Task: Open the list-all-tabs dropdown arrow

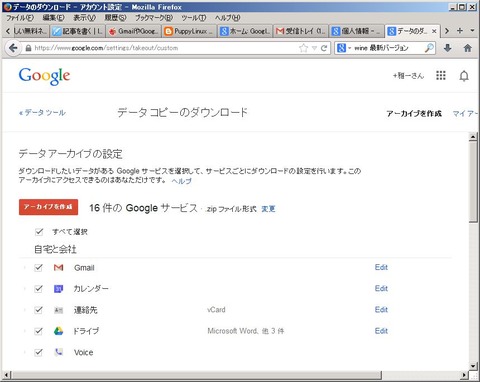Action: coord(472,31)
